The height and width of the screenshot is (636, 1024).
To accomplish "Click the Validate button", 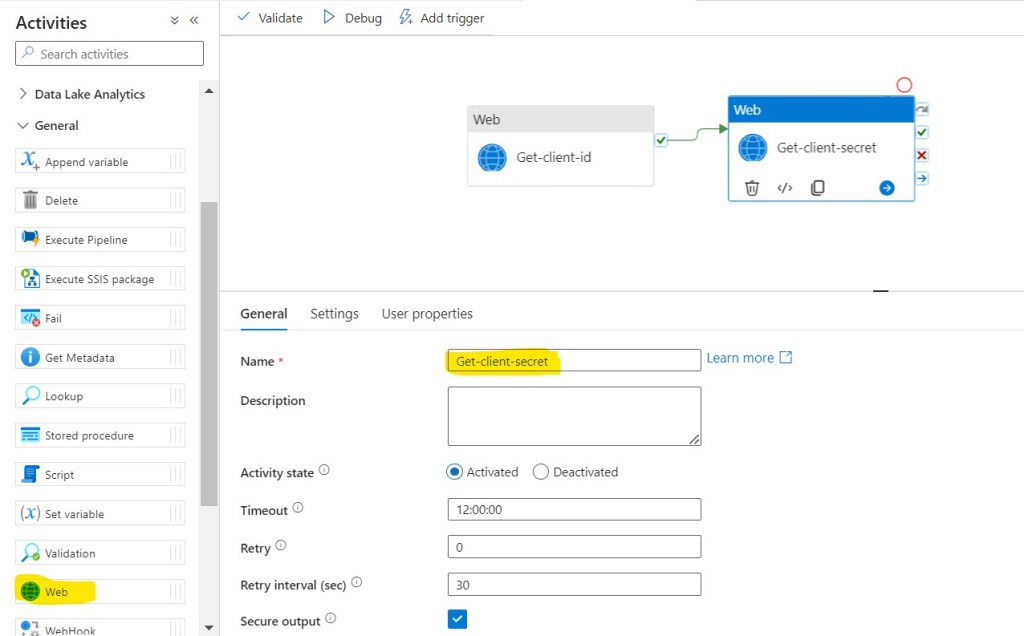I will click(269, 18).
